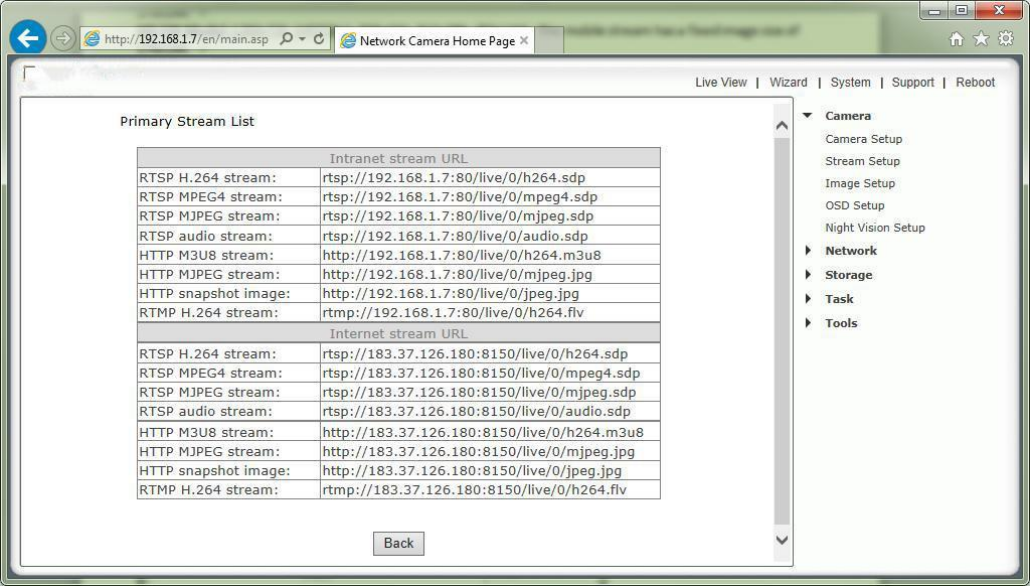Close the Network Camera Home Page tab
The width and height of the screenshot is (1030, 586).
(524, 40)
